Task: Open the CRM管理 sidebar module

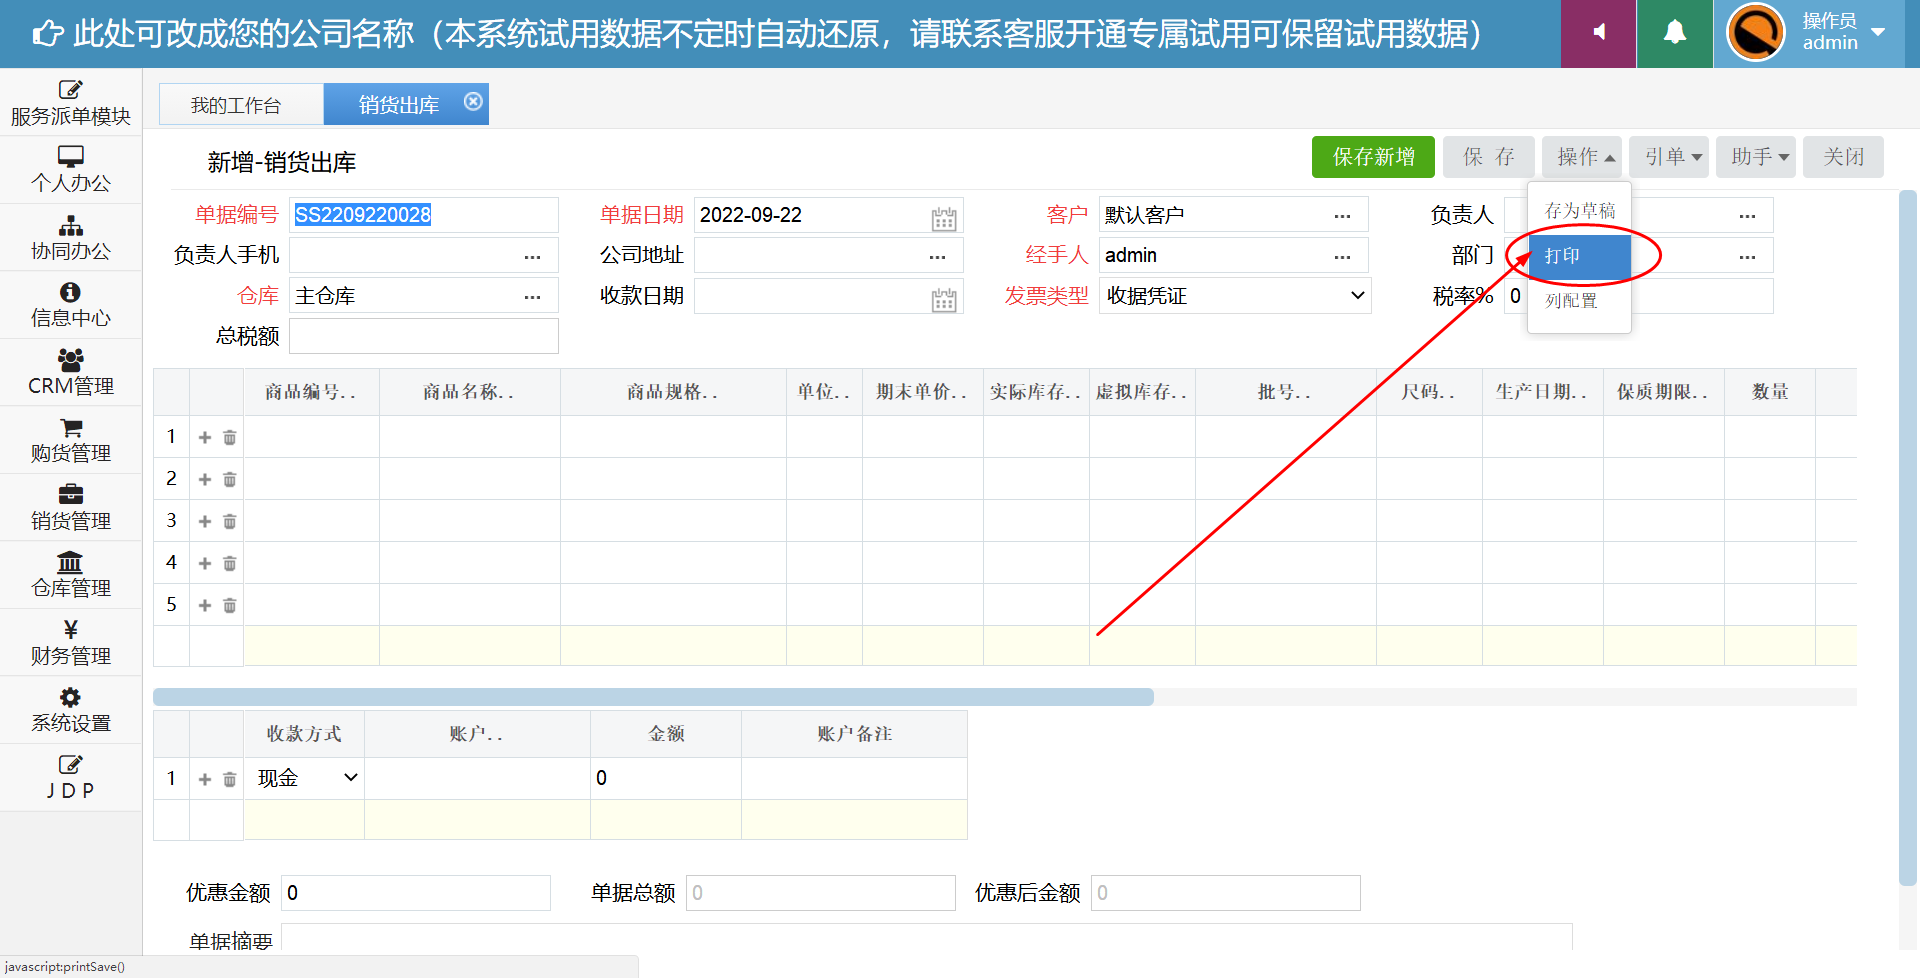Action: click(70, 372)
